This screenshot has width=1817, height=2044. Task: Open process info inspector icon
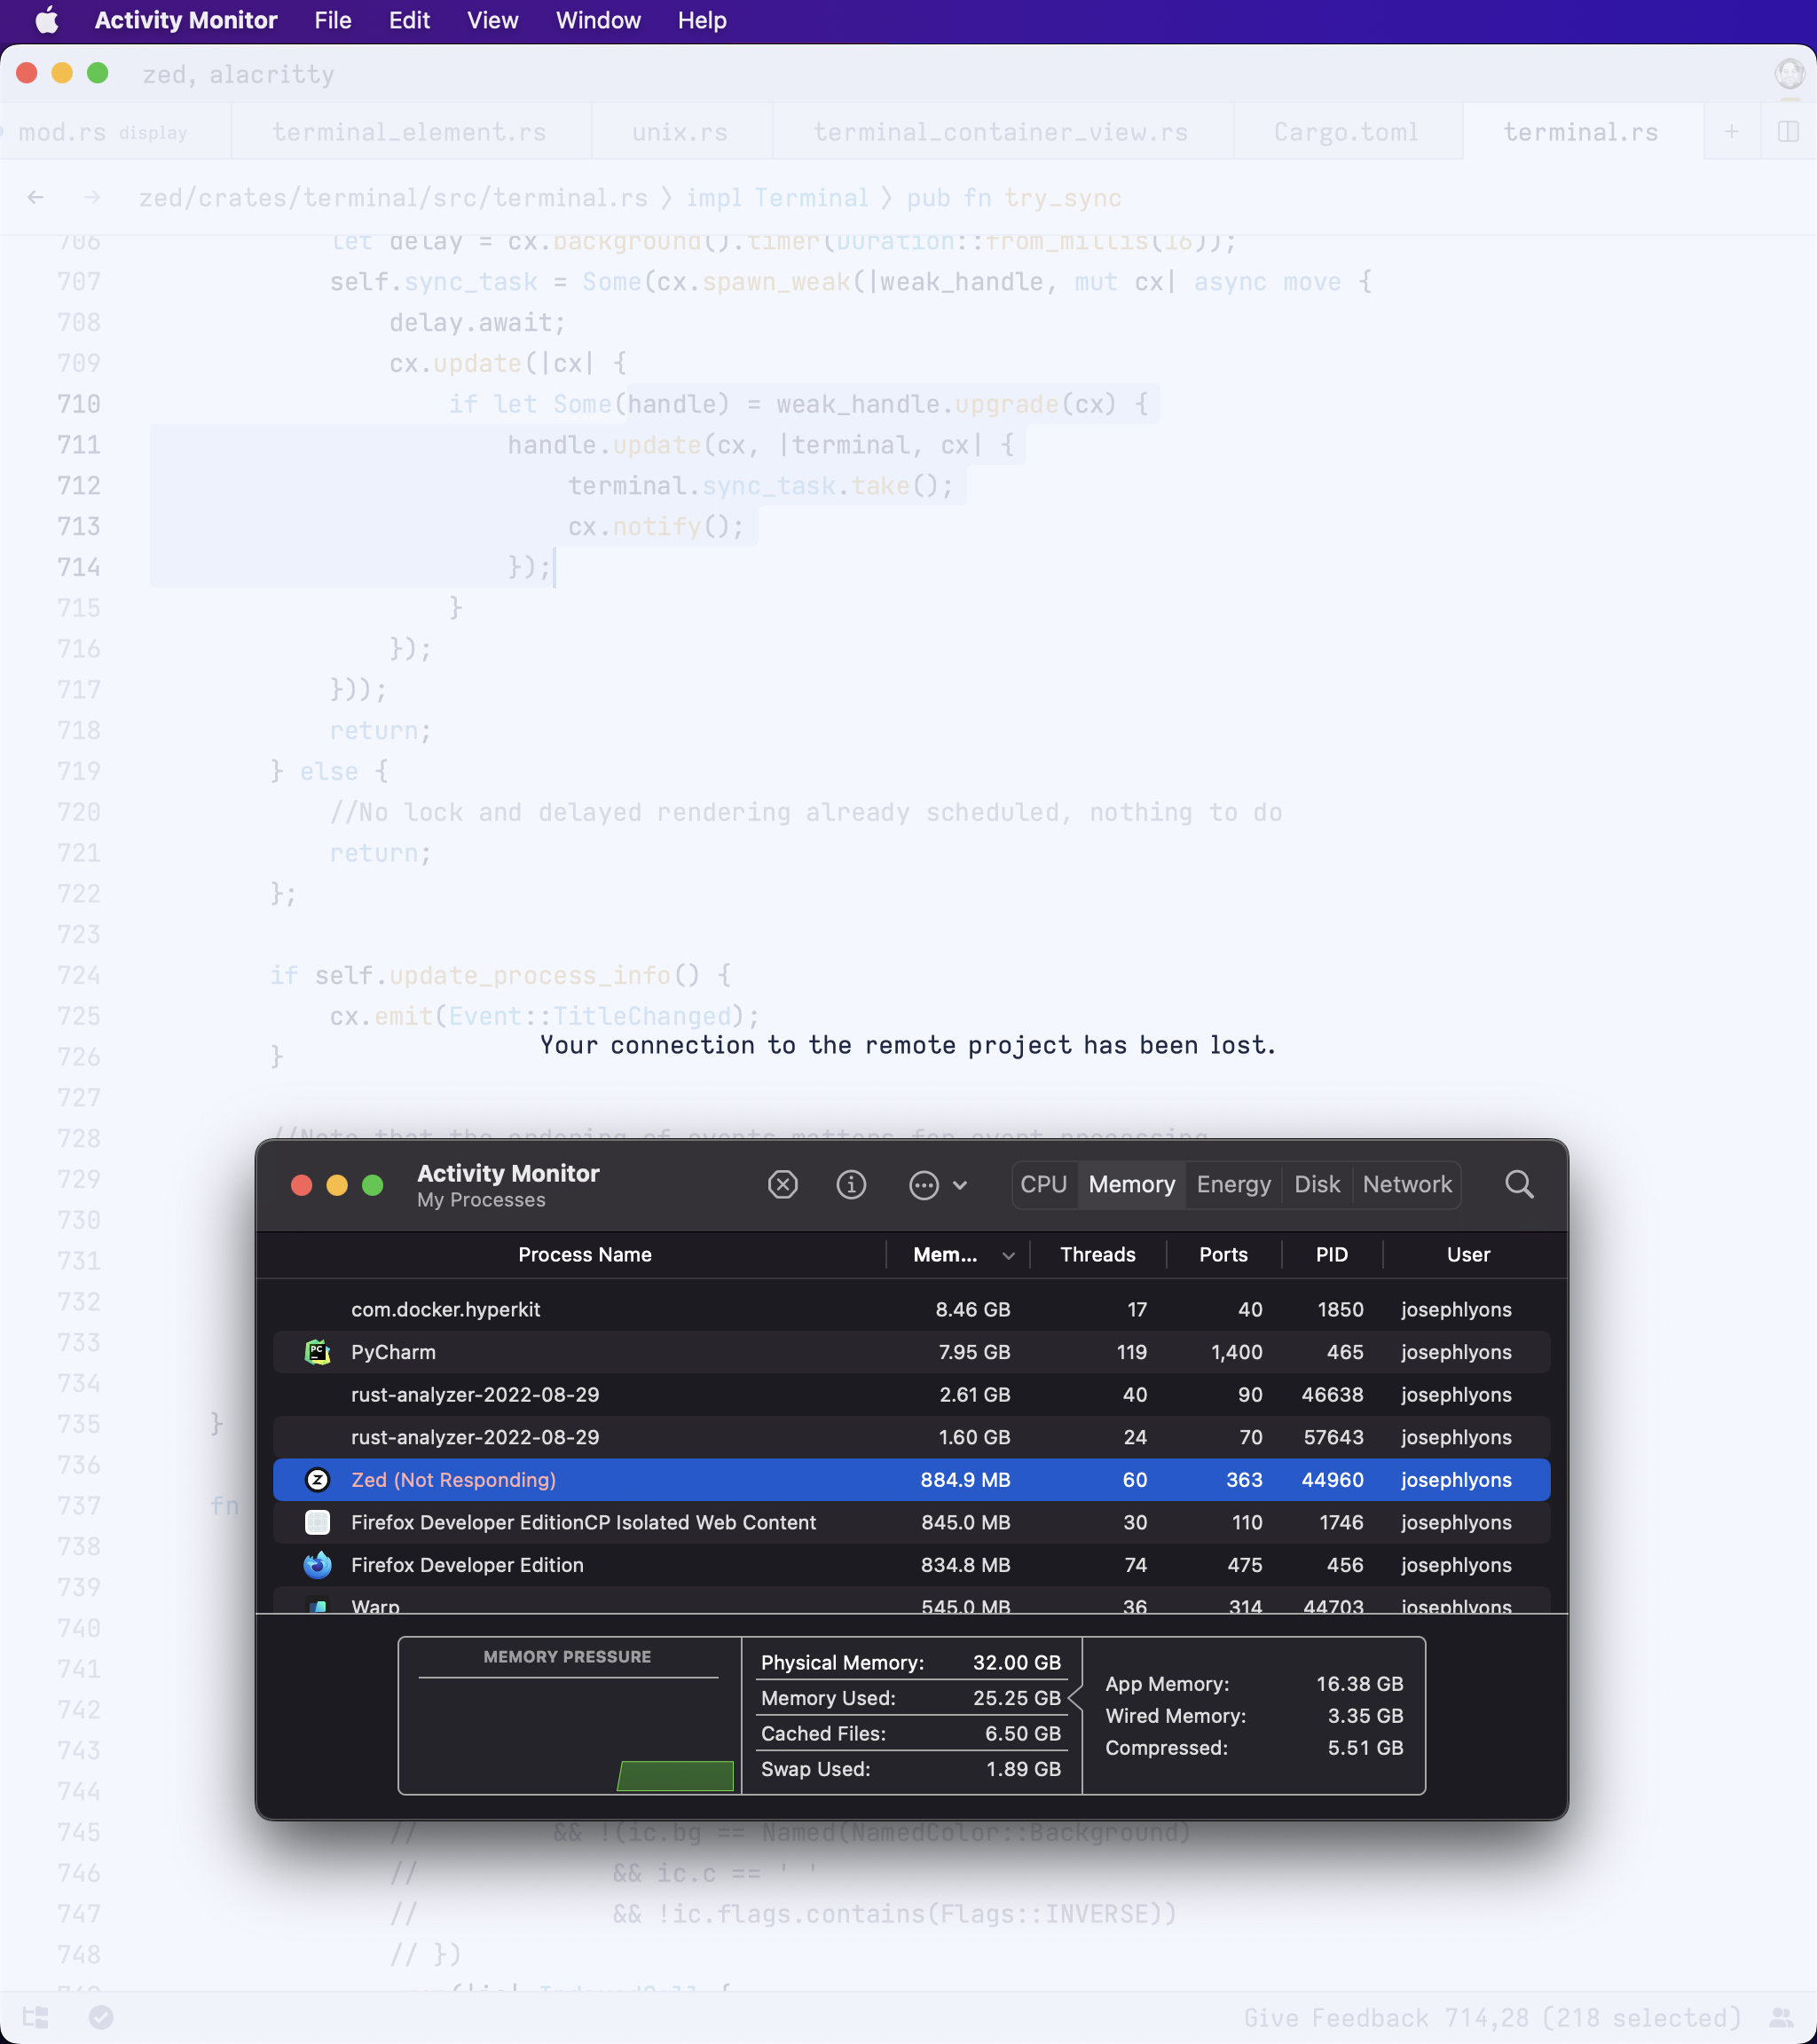851,1185
